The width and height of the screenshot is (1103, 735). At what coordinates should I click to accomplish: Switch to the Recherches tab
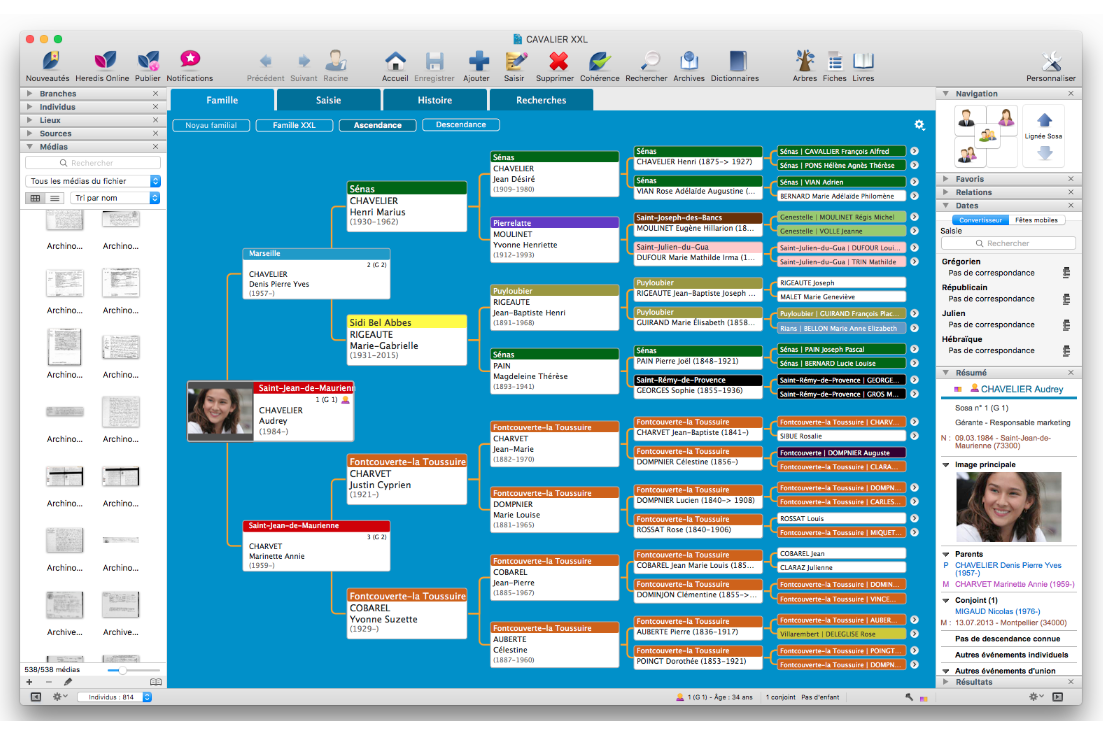click(x=541, y=100)
